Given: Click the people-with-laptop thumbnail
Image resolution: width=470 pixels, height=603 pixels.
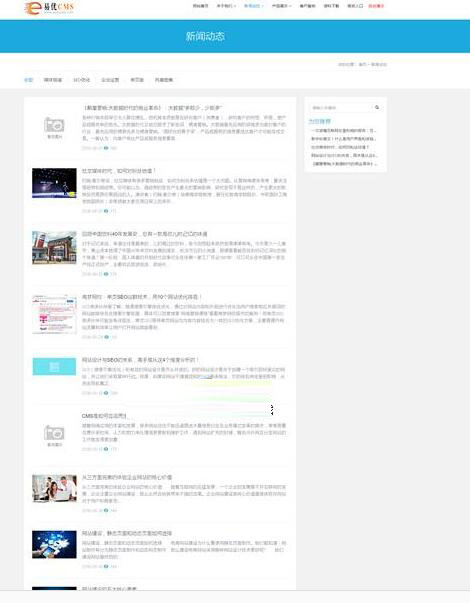Looking at the screenshot, I should coord(54,488).
